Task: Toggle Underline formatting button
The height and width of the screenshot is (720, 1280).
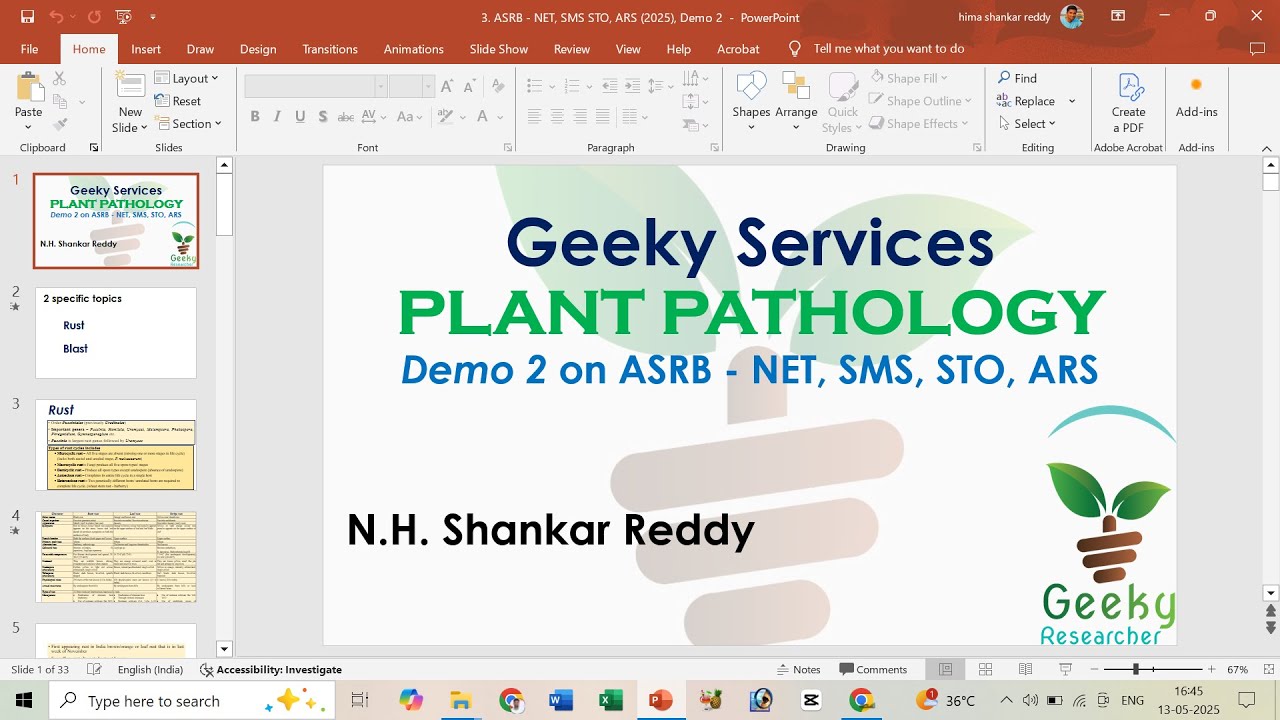Action: (x=300, y=117)
